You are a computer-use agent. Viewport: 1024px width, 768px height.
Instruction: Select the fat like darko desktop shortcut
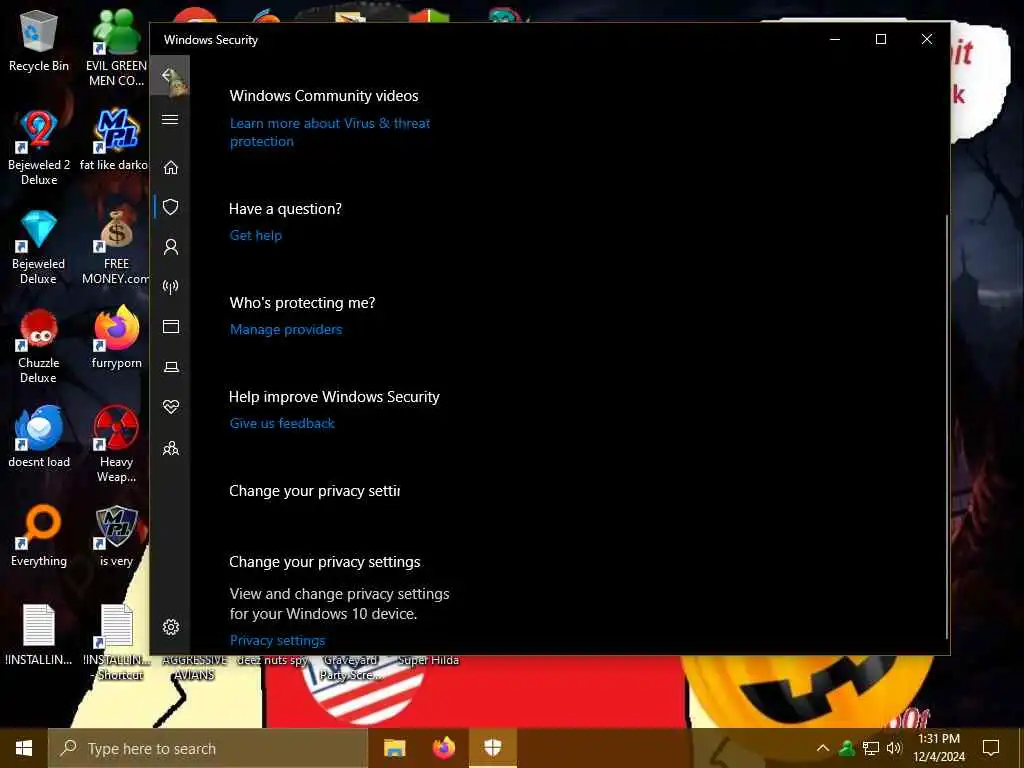[115, 141]
